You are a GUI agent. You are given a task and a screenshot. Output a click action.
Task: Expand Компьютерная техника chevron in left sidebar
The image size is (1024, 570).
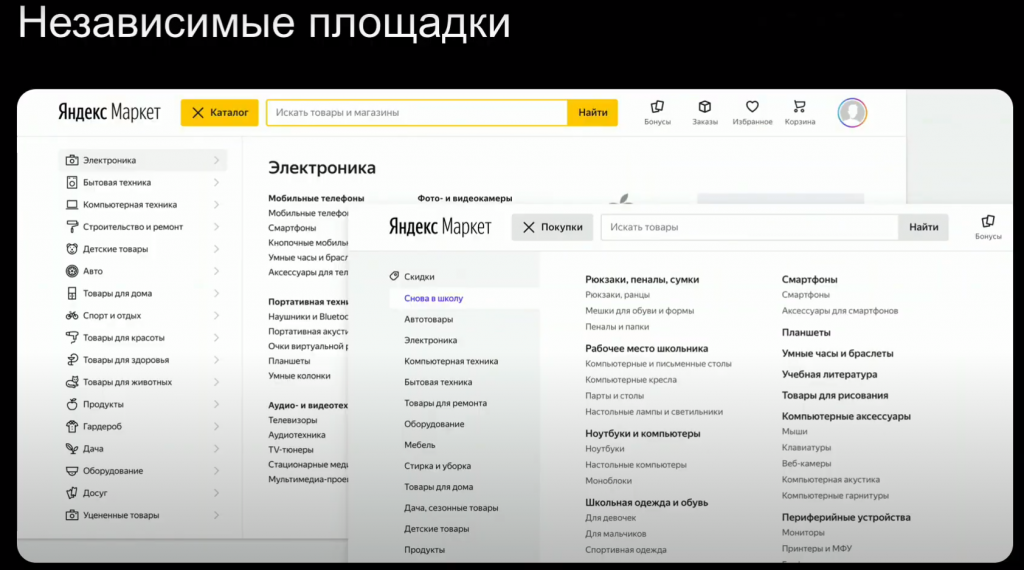(x=216, y=204)
